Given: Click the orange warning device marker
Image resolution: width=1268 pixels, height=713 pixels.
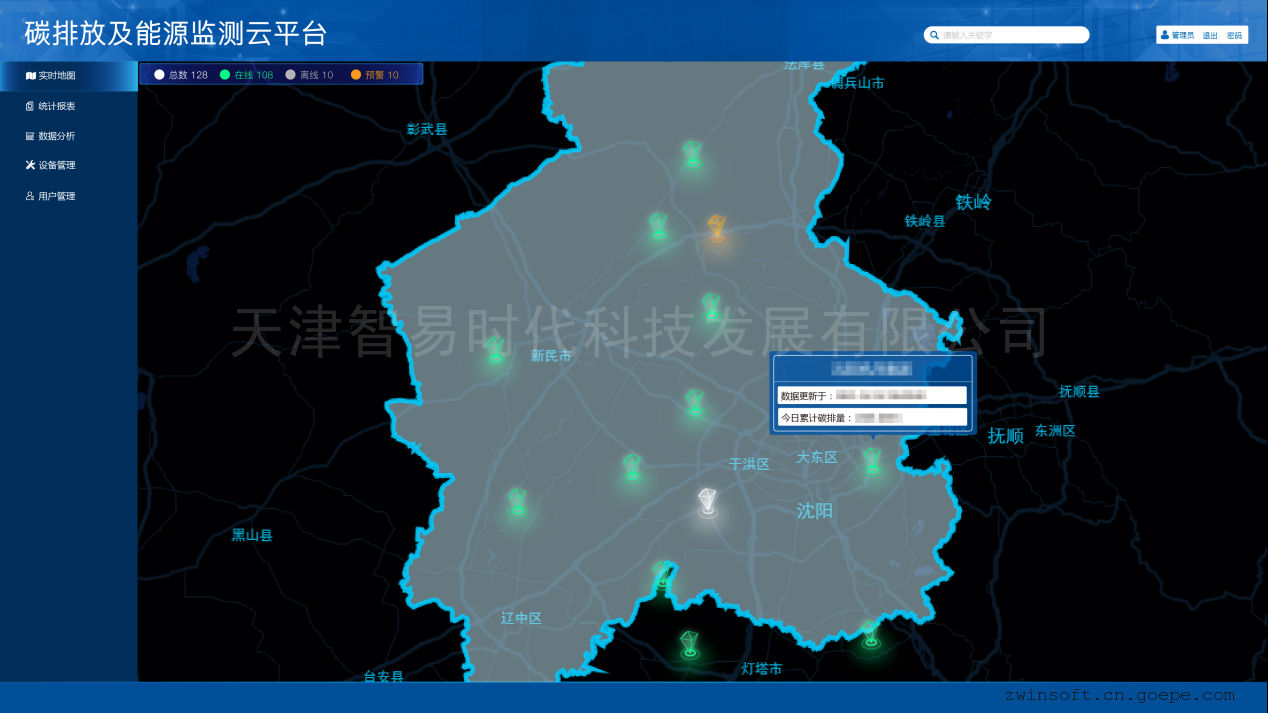Looking at the screenshot, I should [716, 229].
